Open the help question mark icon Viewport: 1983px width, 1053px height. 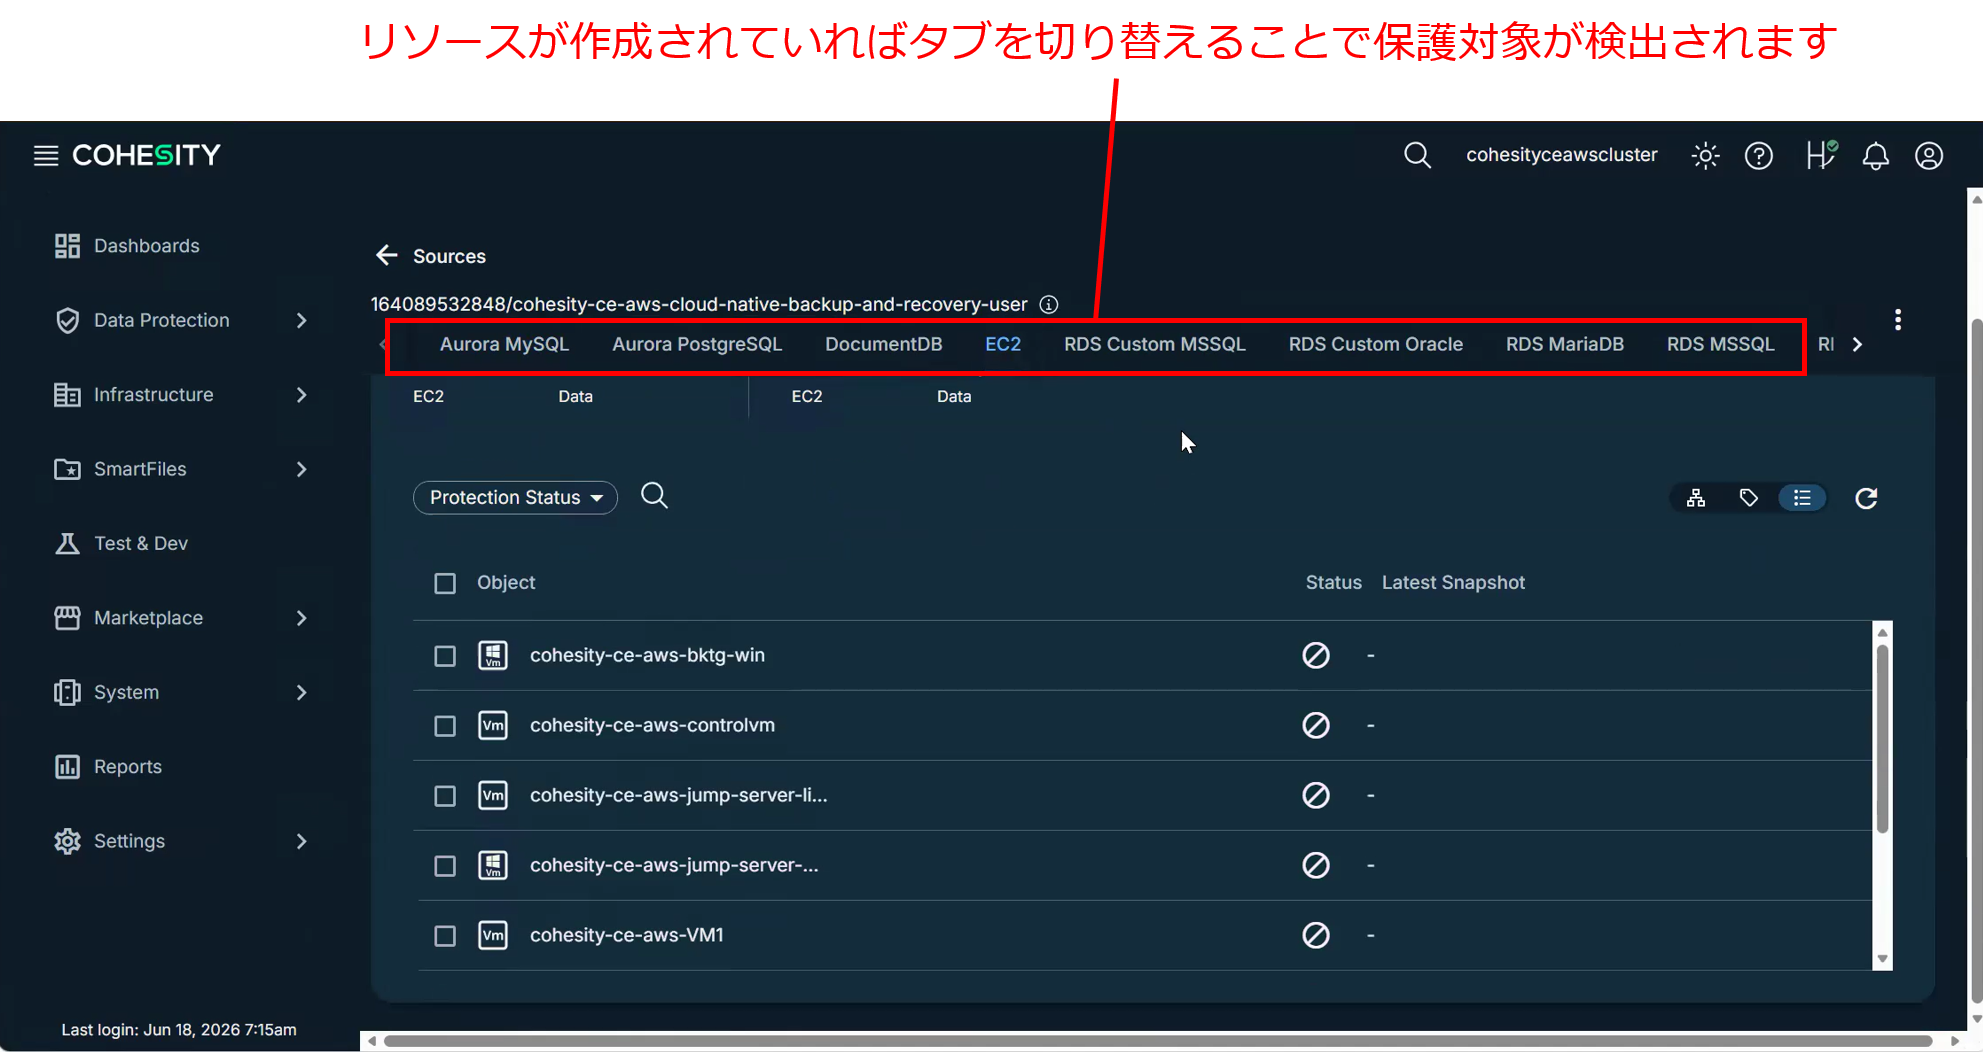coord(1759,156)
